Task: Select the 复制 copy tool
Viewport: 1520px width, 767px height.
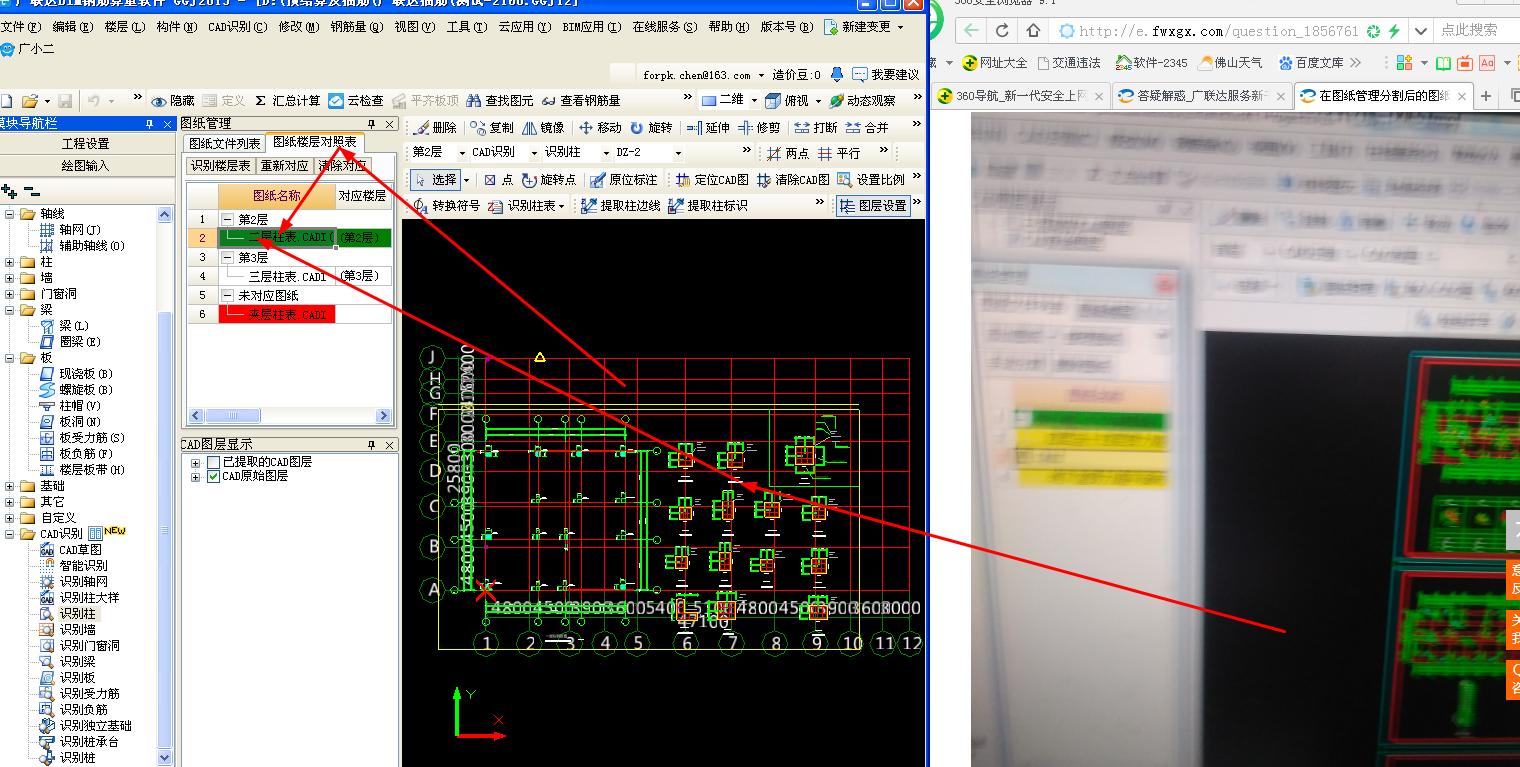Action: 491,128
